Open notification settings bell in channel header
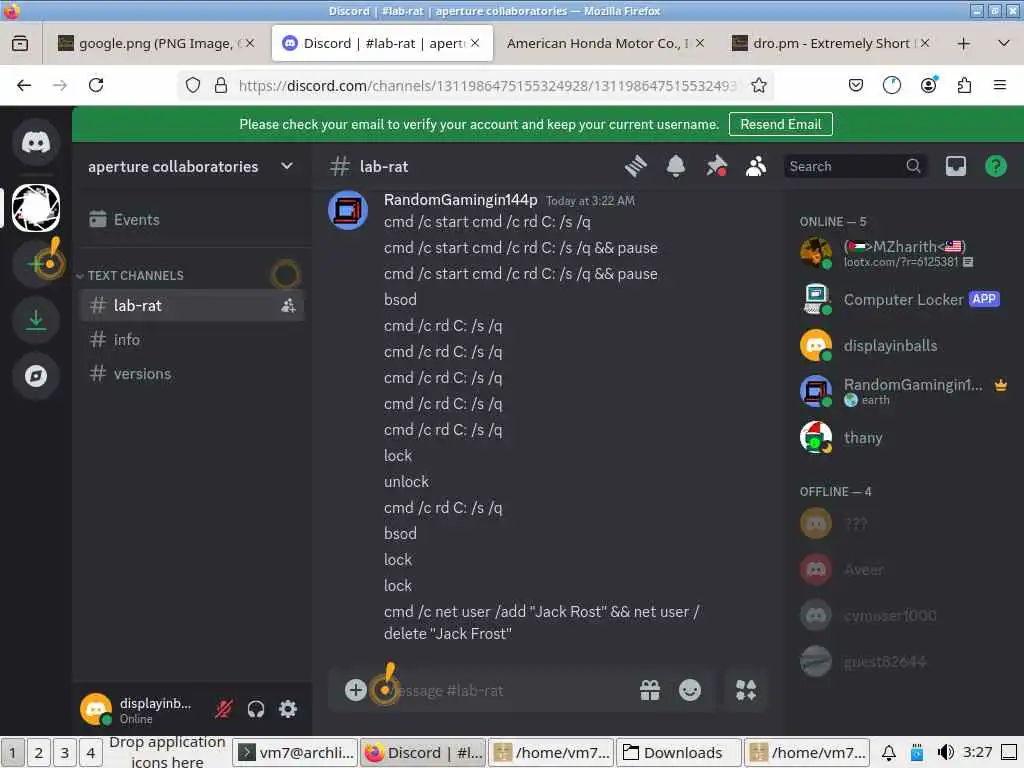Viewport: 1024px width, 768px height. click(x=676, y=167)
